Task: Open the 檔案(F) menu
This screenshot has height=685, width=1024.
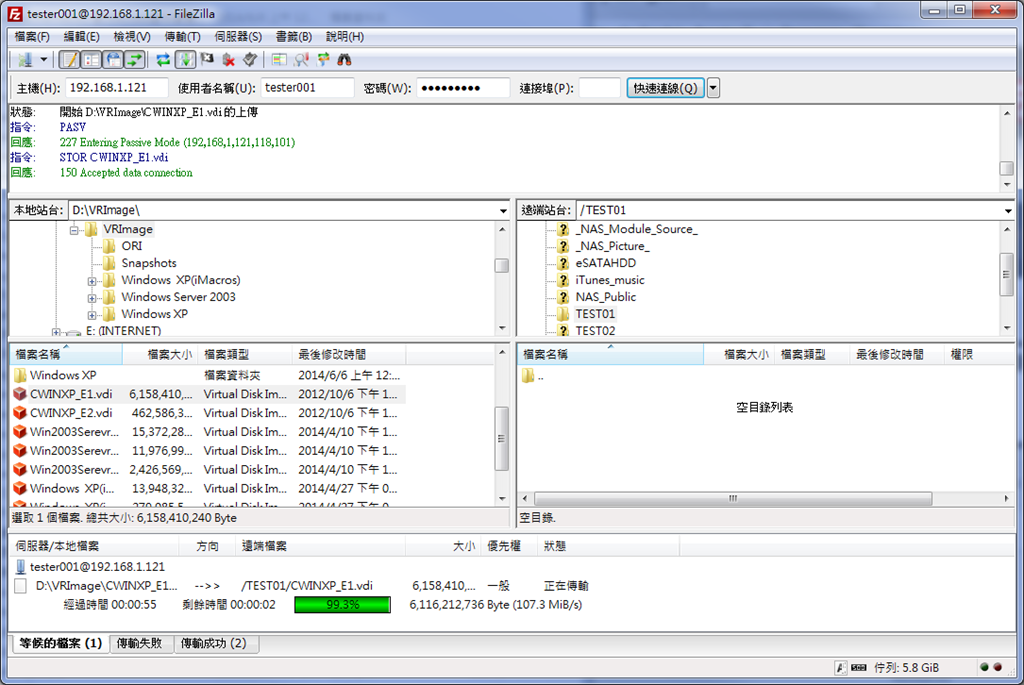Action: click(32, 37)
